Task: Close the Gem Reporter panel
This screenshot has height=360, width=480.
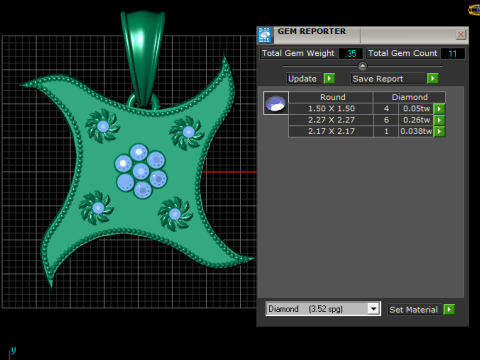Action: [461, 34]
